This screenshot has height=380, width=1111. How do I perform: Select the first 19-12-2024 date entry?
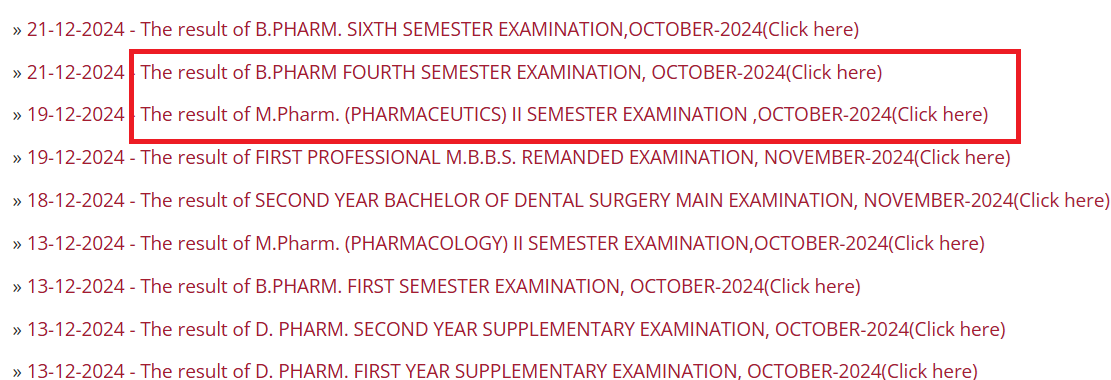76,114
